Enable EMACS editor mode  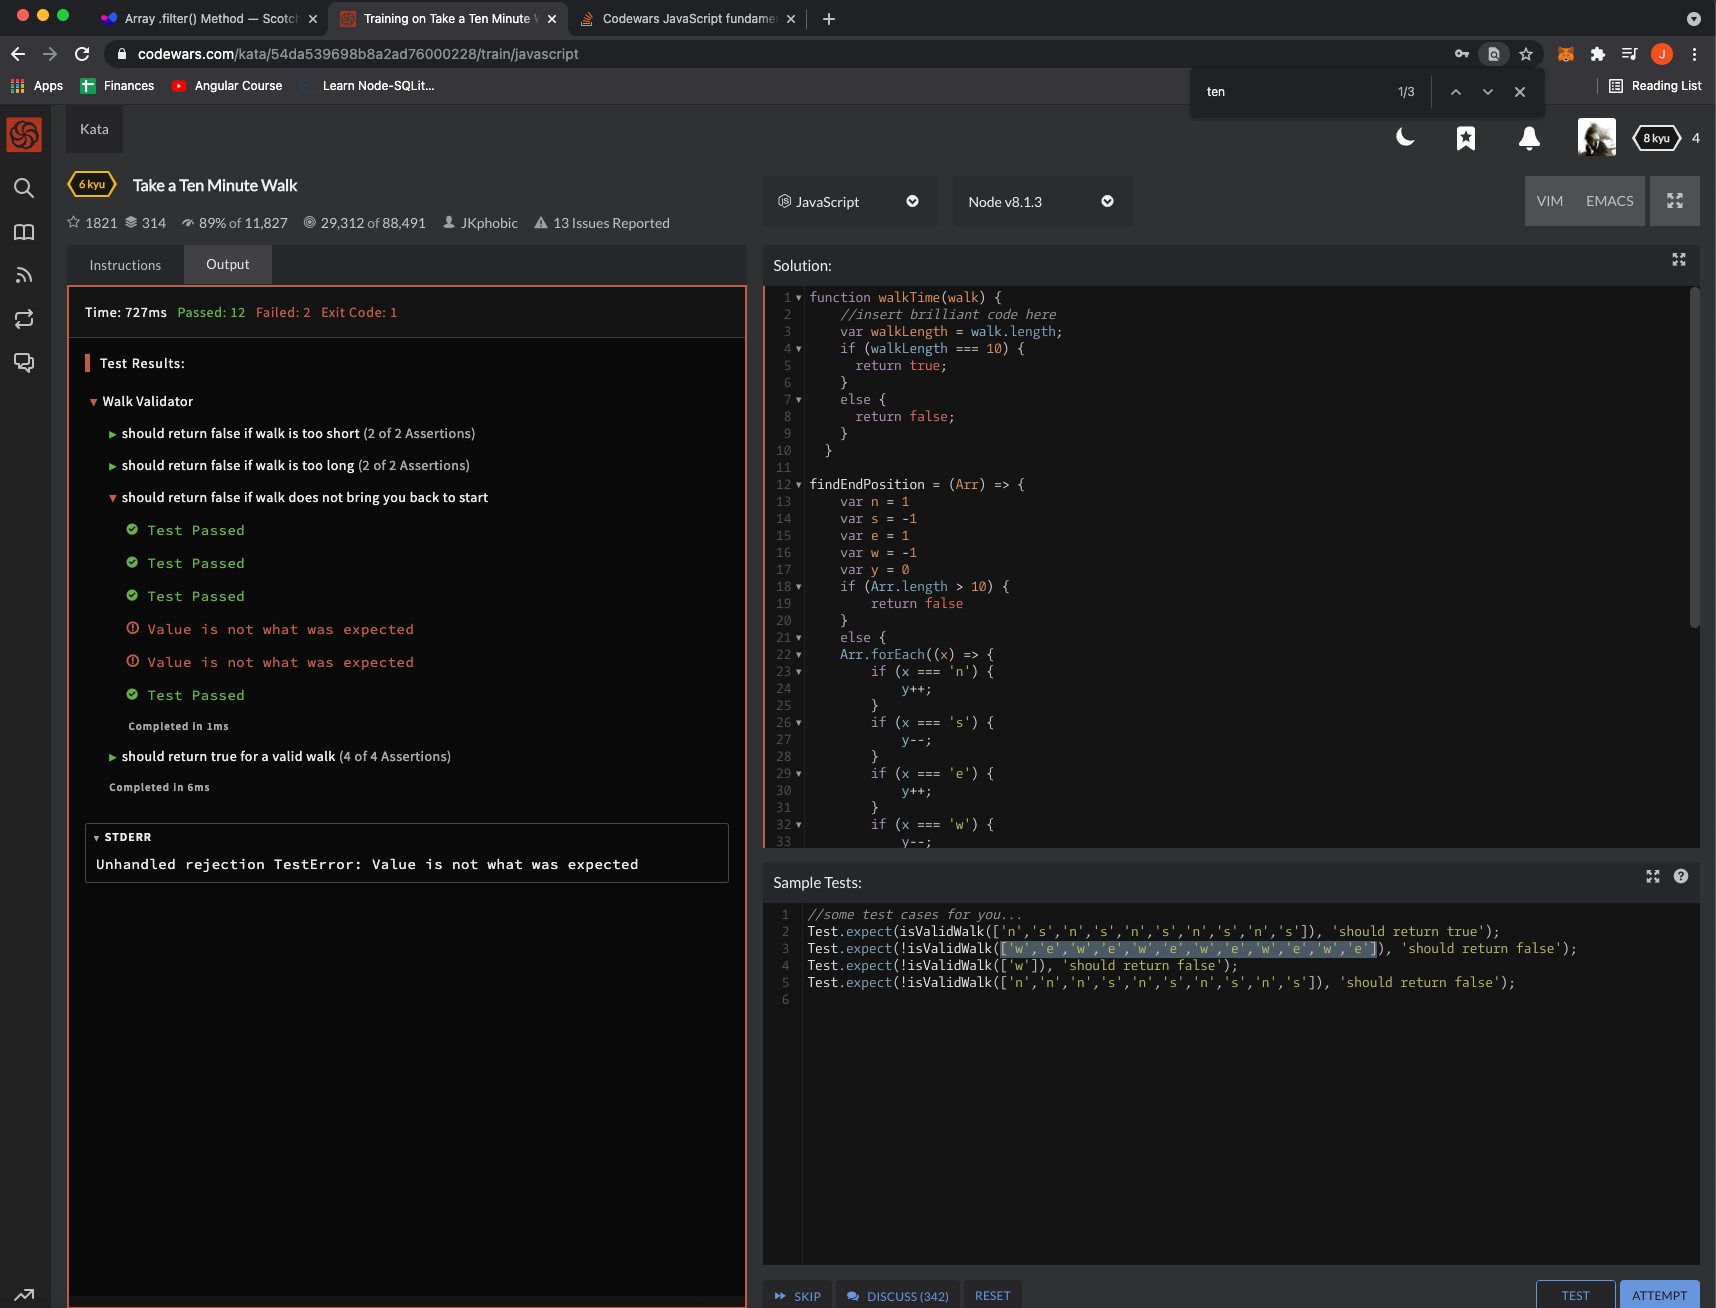(x=1608, y=200)
